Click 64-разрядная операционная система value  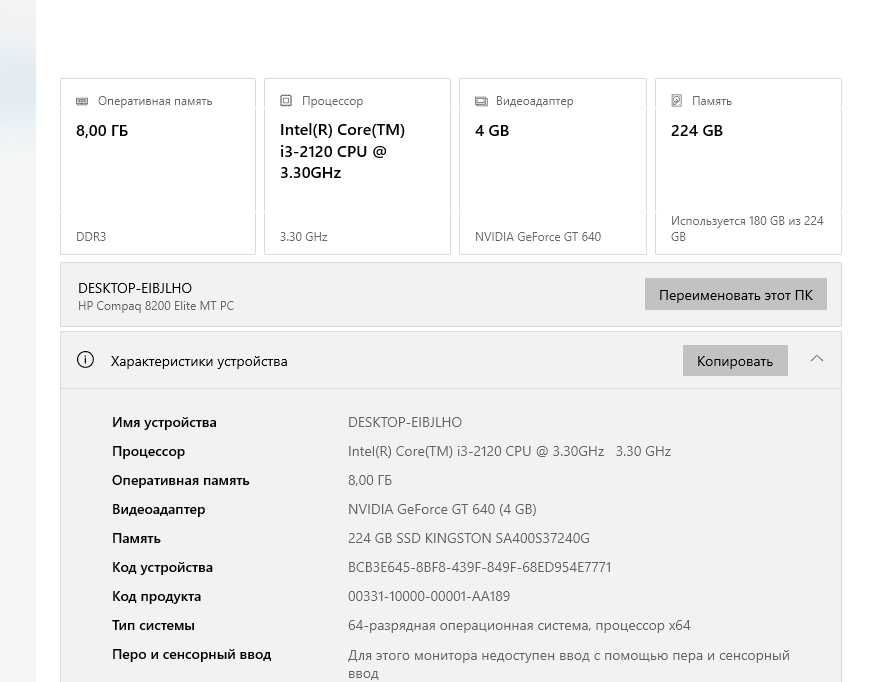tap(519, 626)
